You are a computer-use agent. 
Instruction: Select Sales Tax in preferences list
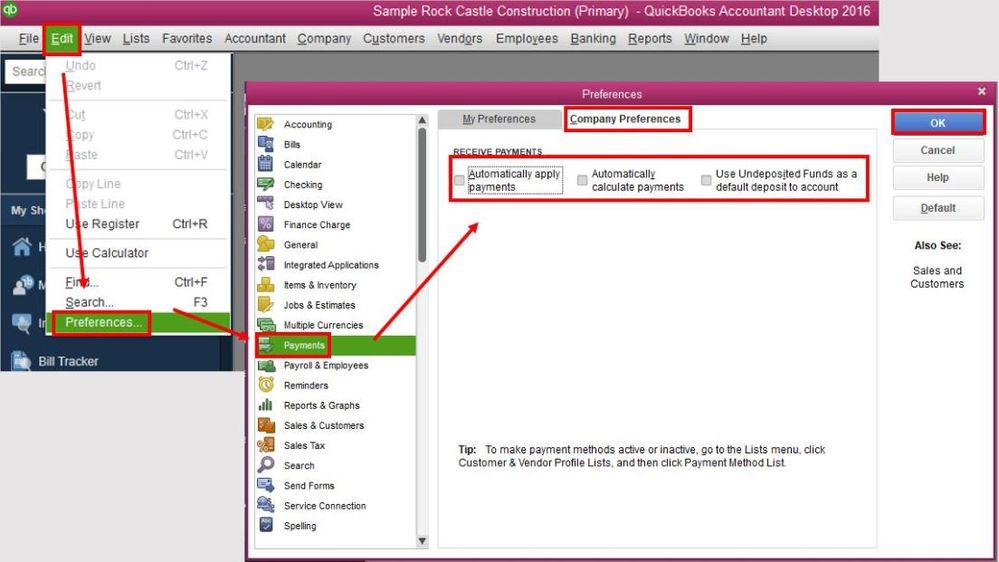tap(304, 445)
